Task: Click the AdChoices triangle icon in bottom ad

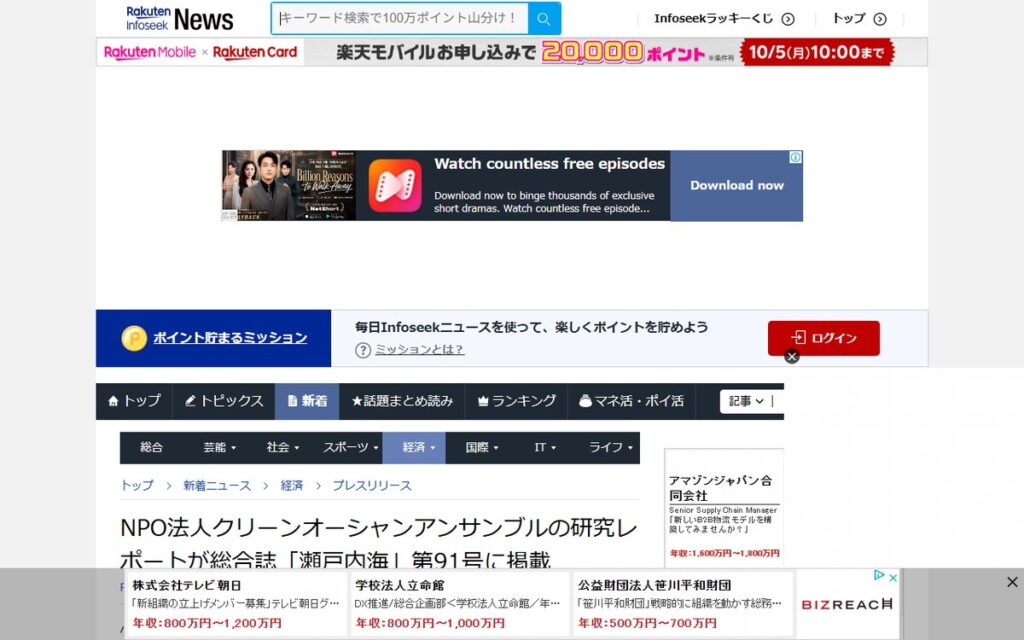Action: coord(879,575)
